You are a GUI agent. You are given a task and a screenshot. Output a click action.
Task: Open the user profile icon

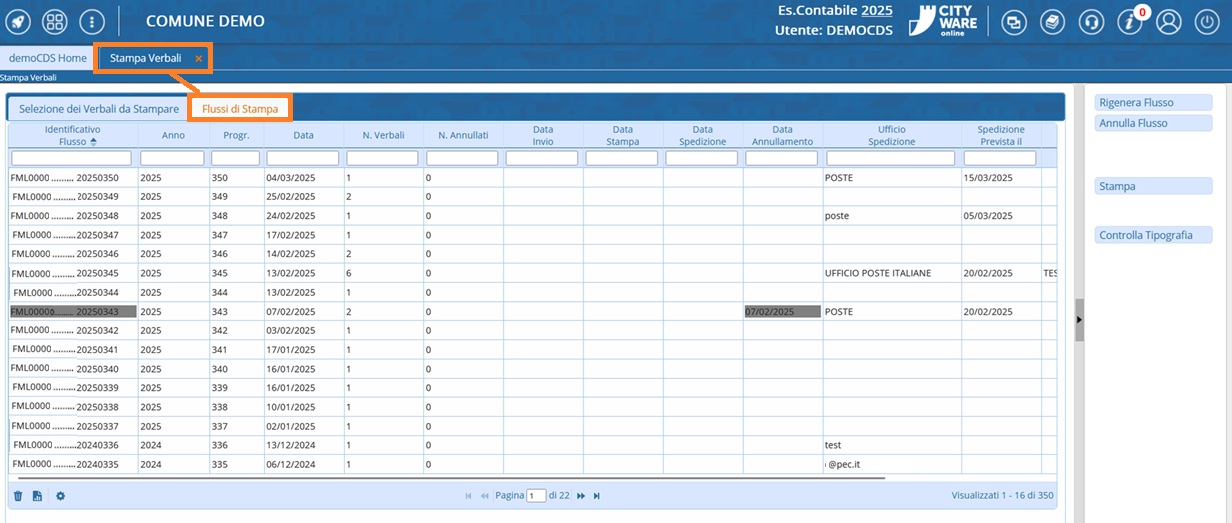[x=1168, y=22]
